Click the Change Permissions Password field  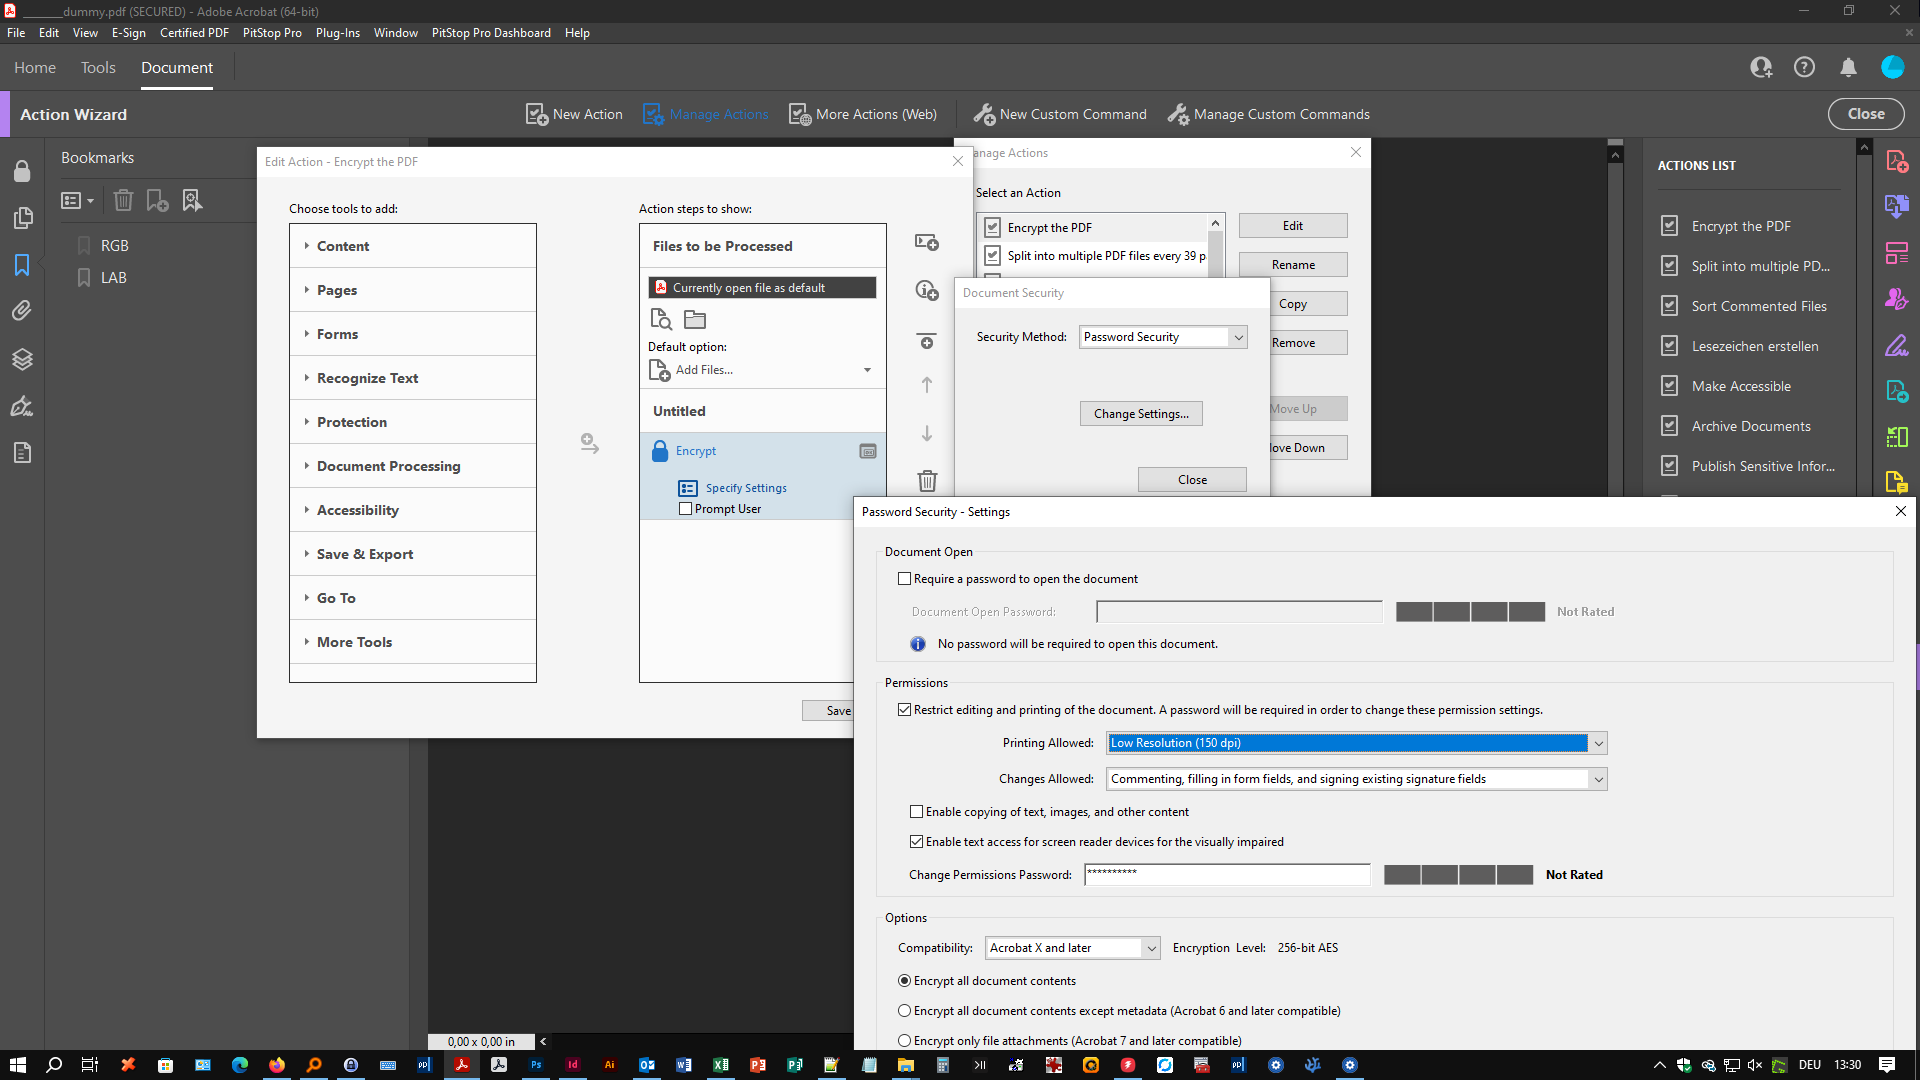(1227, 875)
